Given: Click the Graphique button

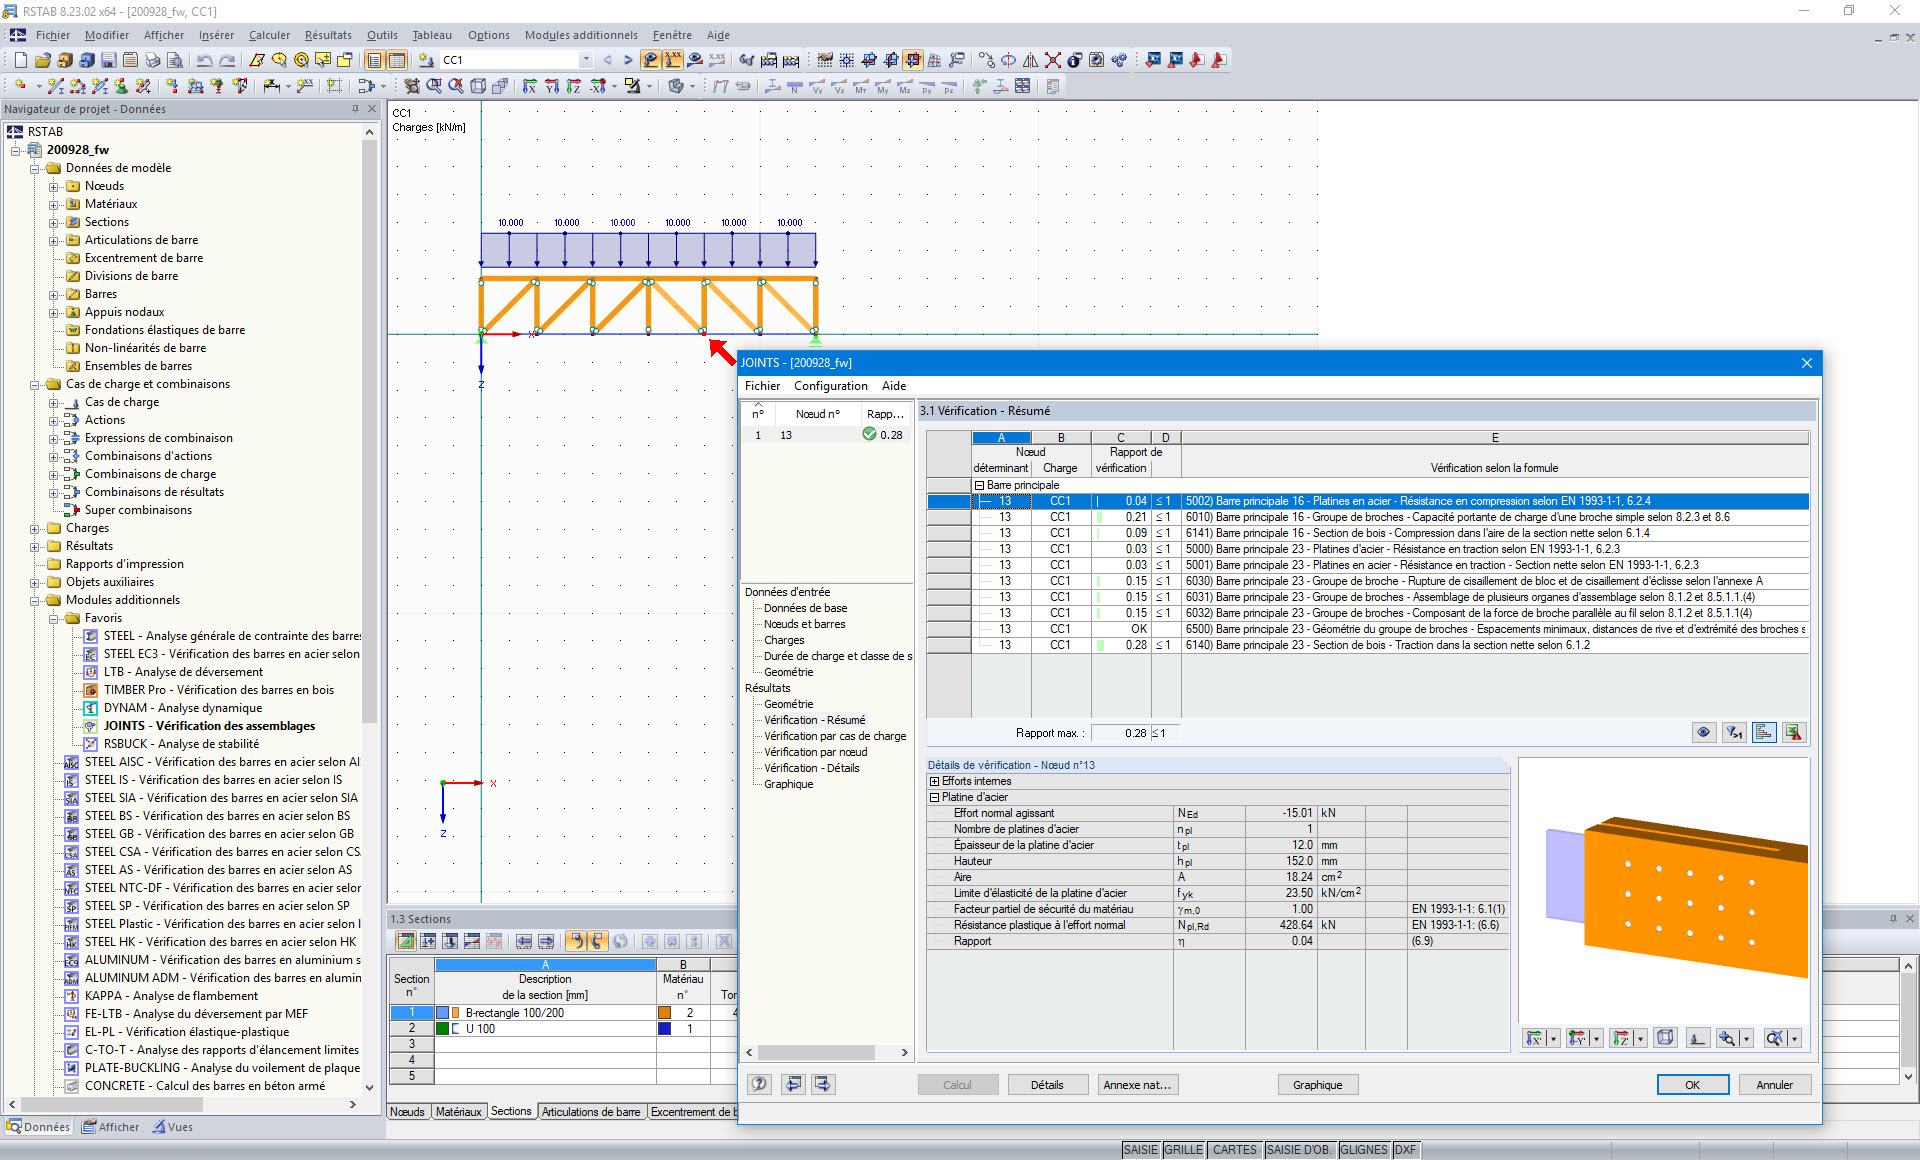Looking at the screenshot, I should [1317, 1085].
